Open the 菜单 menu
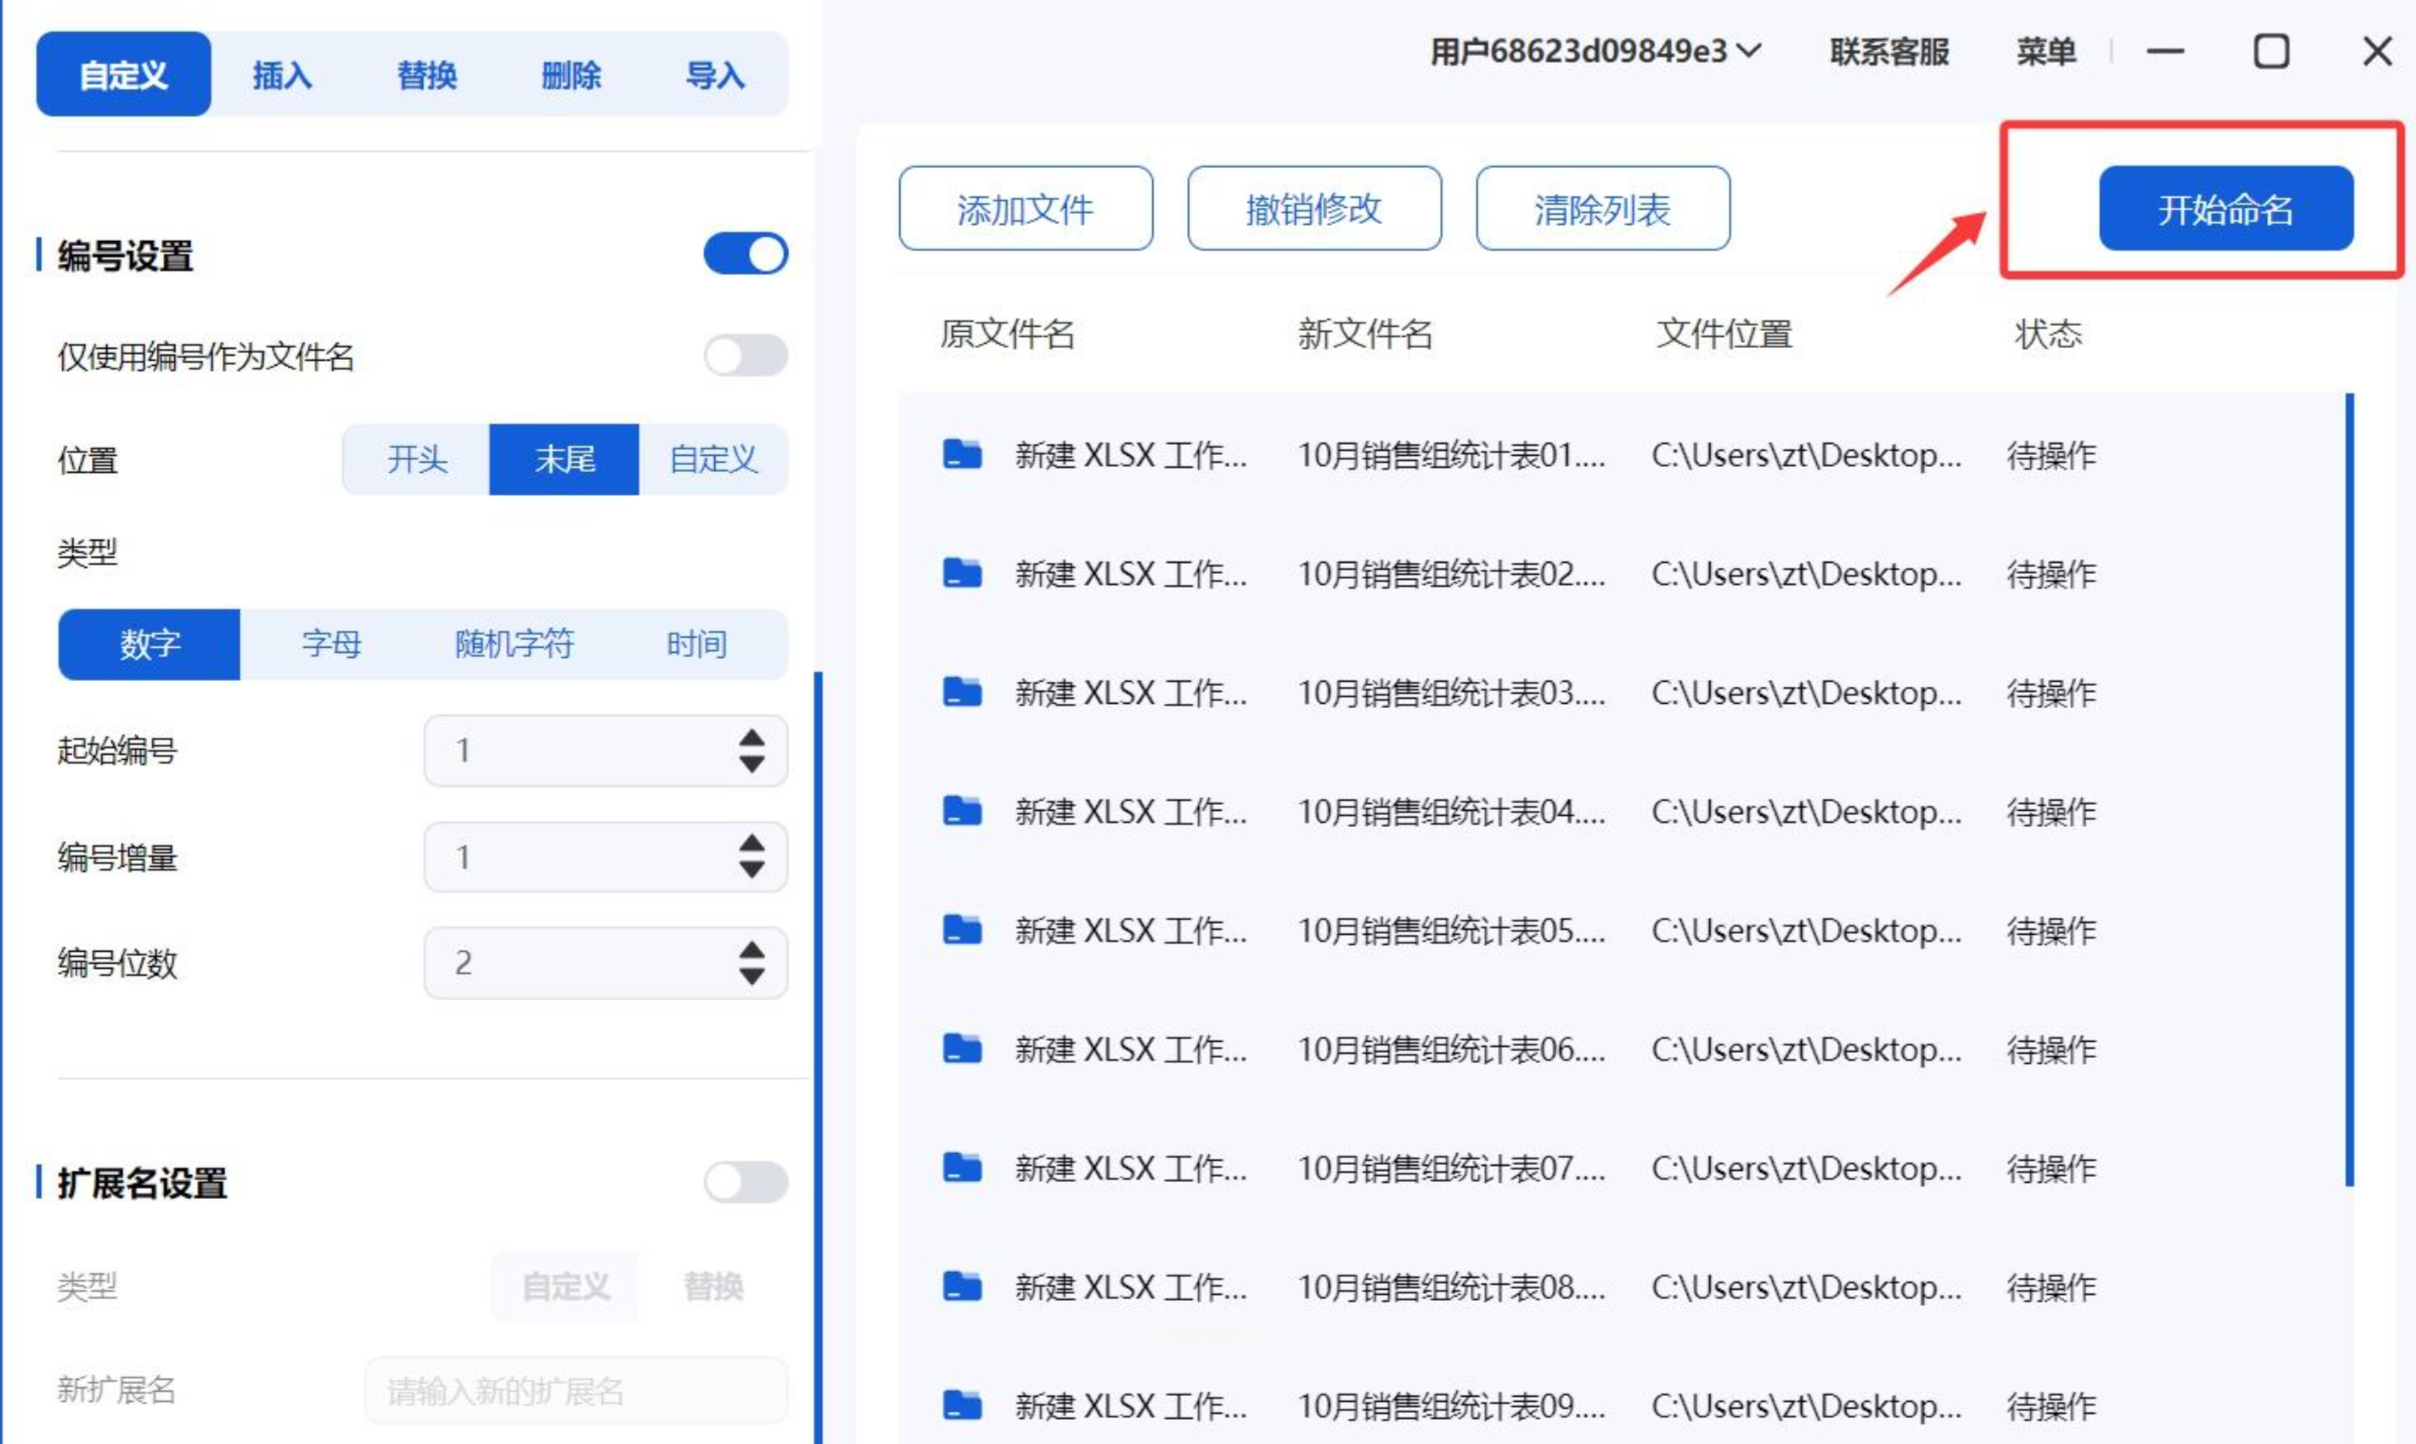Screen dimensions: 2416x1444 [x=2045, y=51]
